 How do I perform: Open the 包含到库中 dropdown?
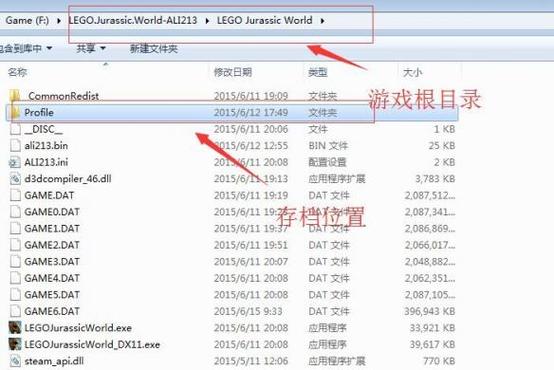(x=25, y=48)
